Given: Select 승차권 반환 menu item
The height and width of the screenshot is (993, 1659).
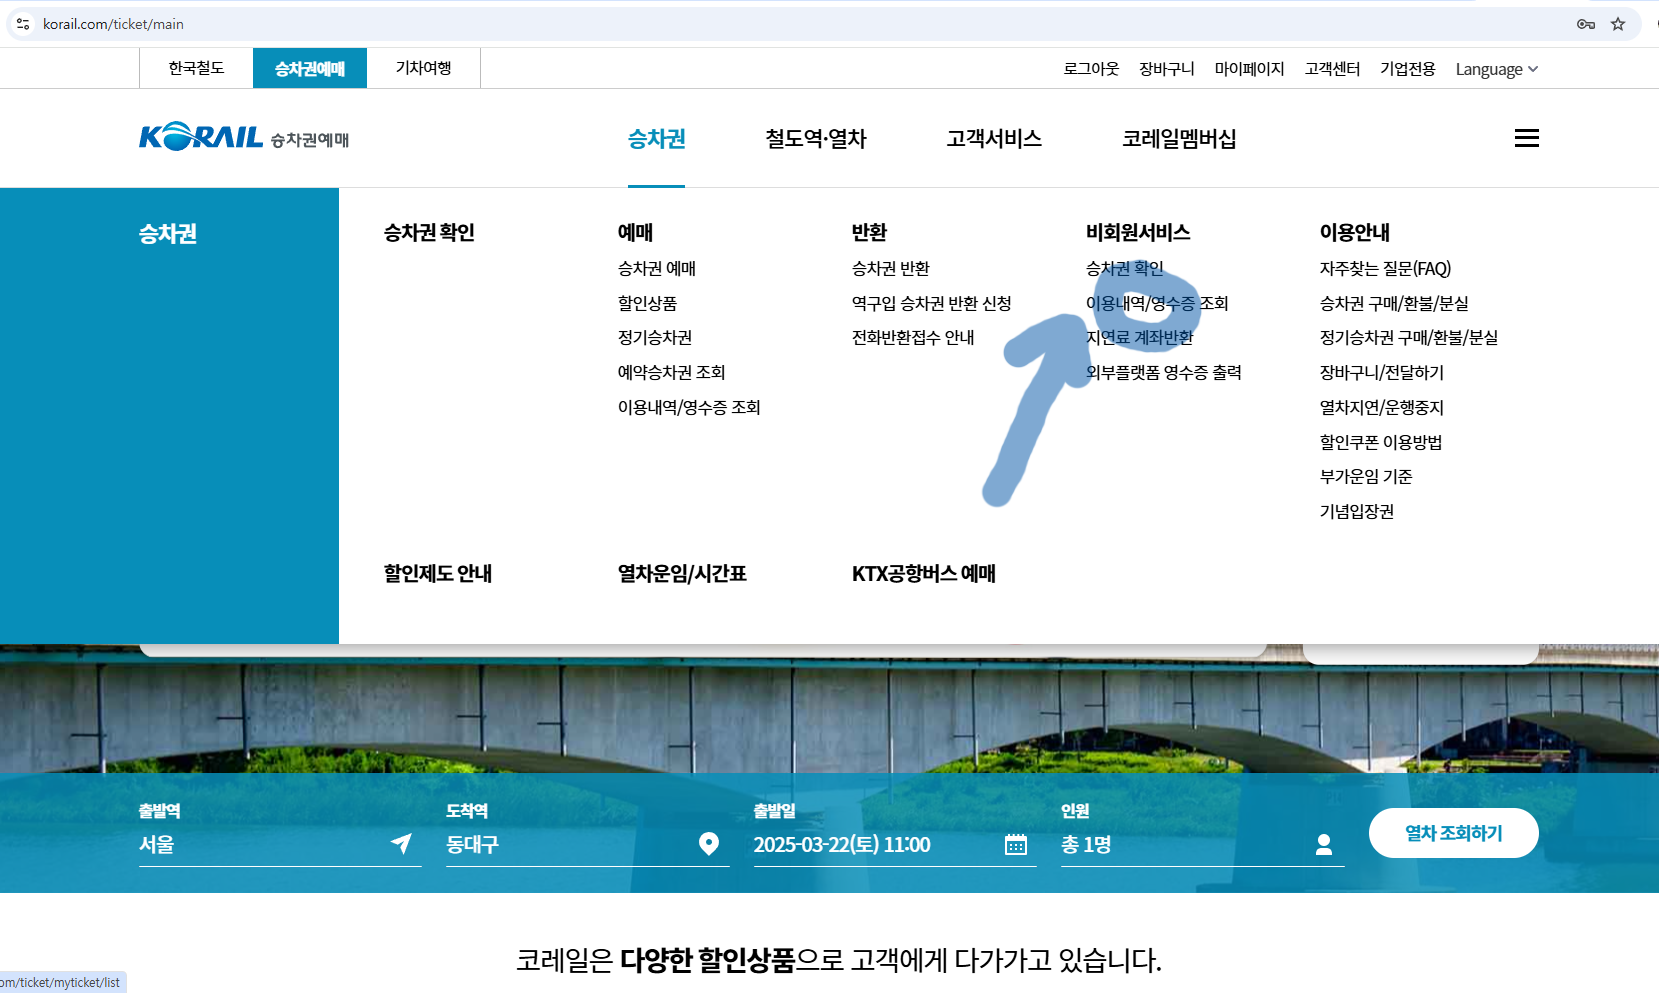Looking at the screenshot, I should (x=891, y=268).
